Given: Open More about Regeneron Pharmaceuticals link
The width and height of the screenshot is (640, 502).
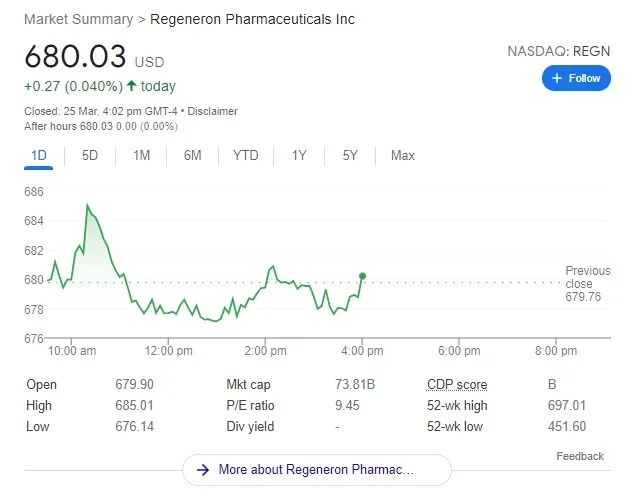Looking at the screenshot, I should 316,469.
